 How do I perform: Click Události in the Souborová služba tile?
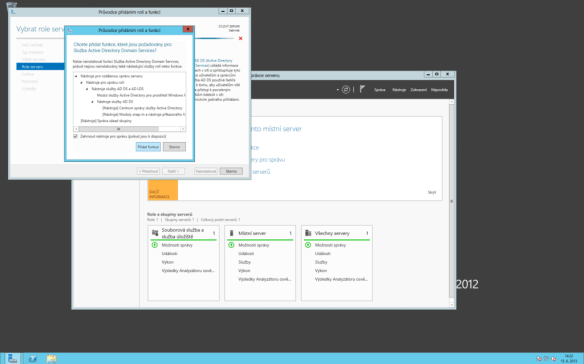coord(169,254)
